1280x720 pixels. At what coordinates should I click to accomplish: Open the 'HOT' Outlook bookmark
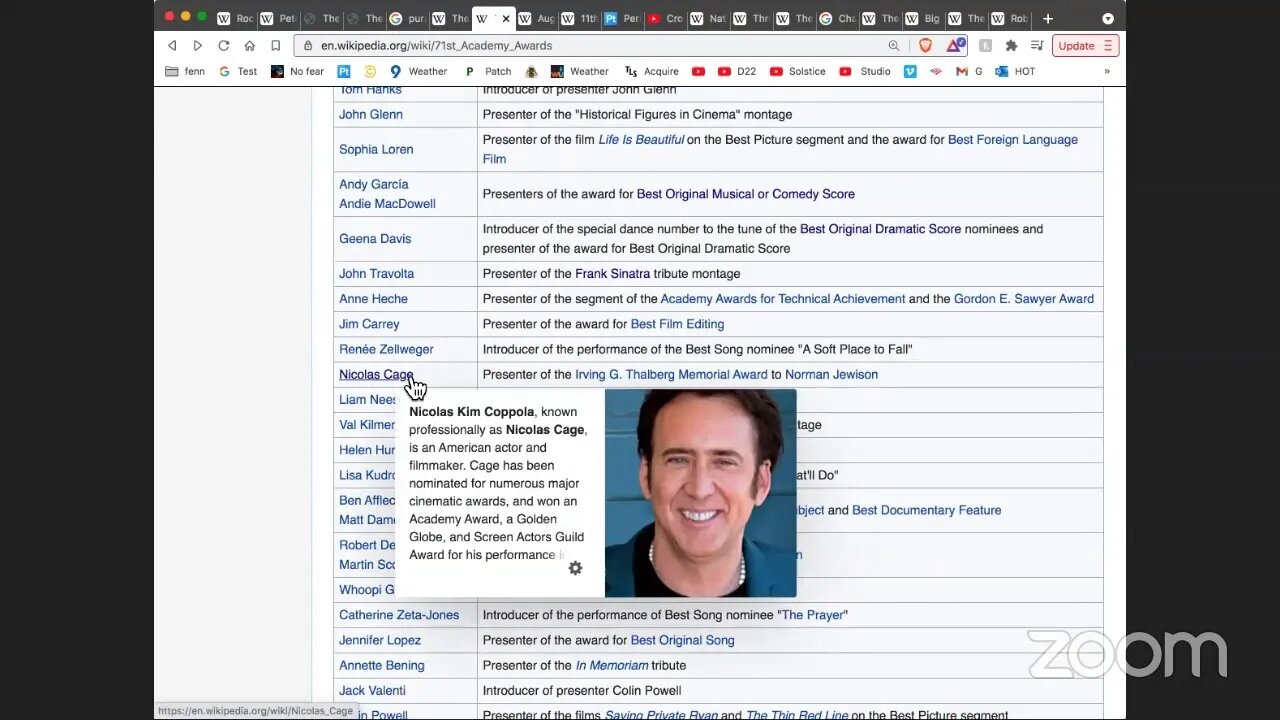click(1015, 71)
